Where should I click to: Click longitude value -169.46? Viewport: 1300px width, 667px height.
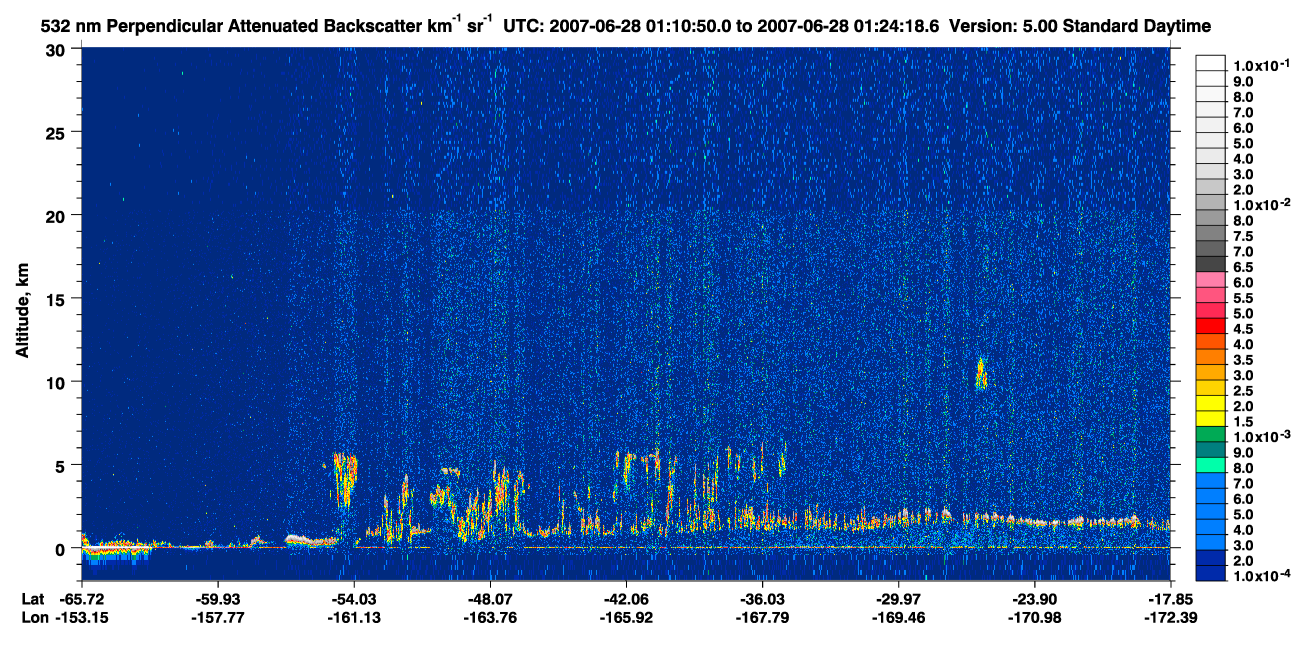(x=898, y=617)
